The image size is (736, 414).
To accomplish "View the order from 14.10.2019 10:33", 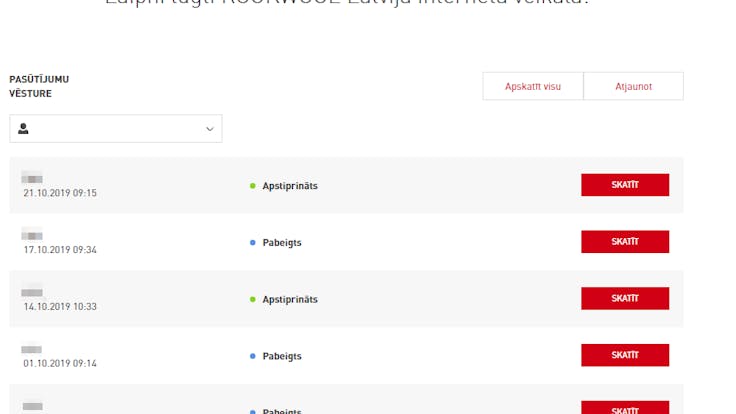I will tap(625, 299).
